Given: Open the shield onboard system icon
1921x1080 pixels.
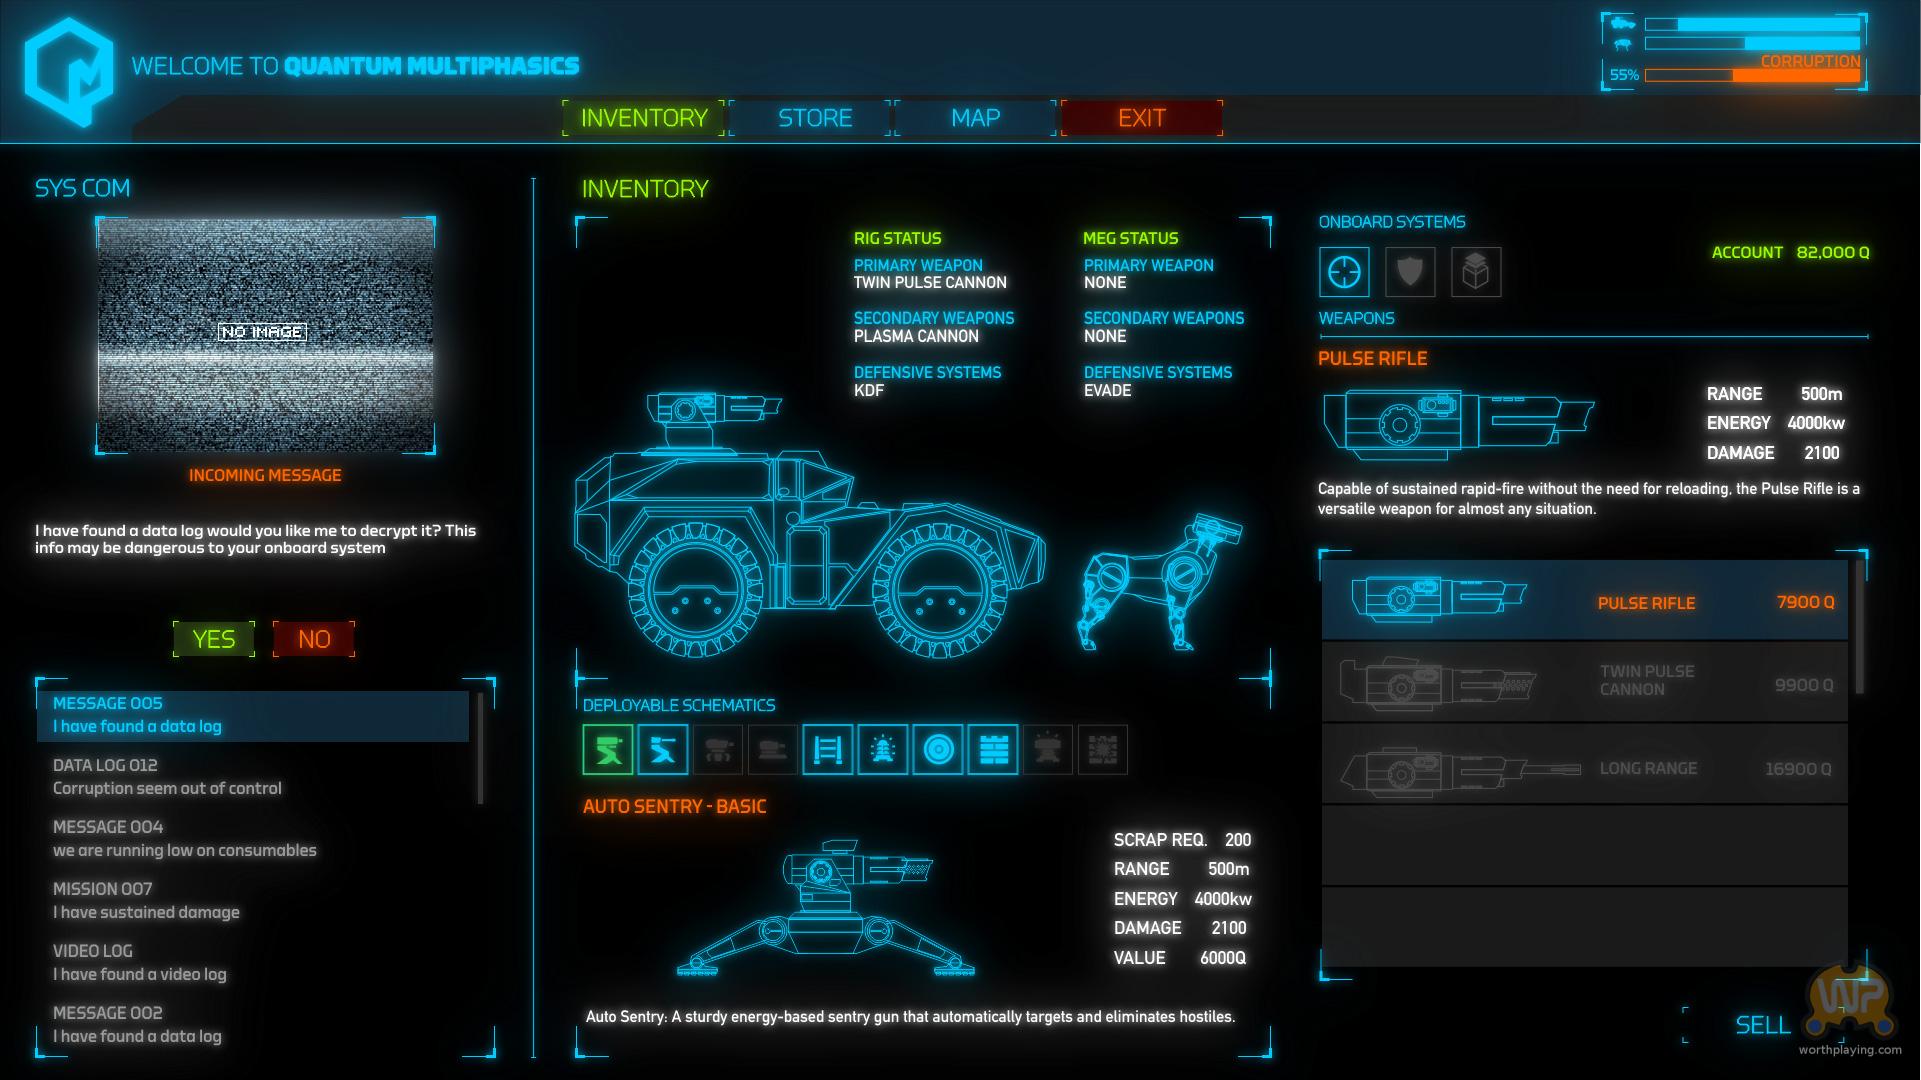Looking at the screenshot, I should [1410, 272].
